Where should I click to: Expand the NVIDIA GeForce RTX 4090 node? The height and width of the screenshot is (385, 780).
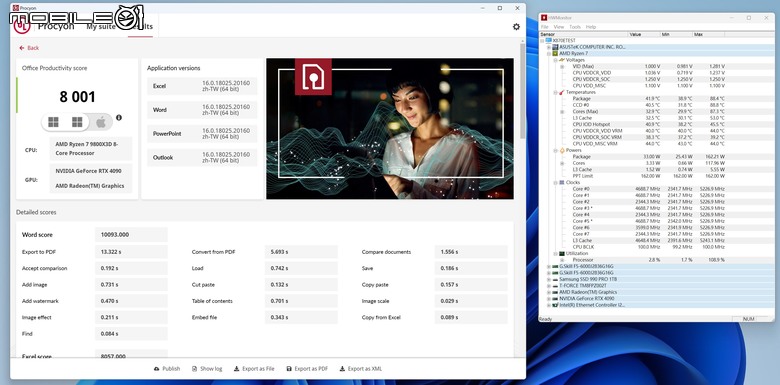(549, 298)
